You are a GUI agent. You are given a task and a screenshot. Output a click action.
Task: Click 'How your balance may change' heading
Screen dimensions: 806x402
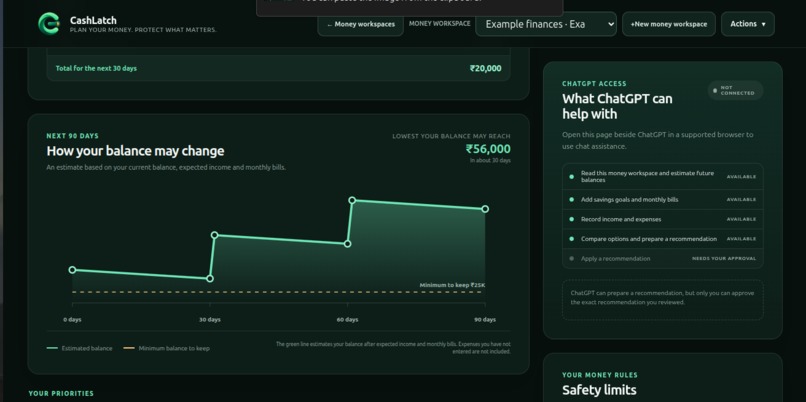tap(135, 151)
